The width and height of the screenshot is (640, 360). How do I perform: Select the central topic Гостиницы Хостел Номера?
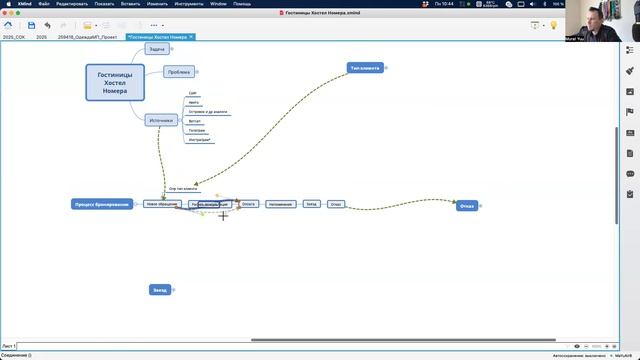(115, 82)
